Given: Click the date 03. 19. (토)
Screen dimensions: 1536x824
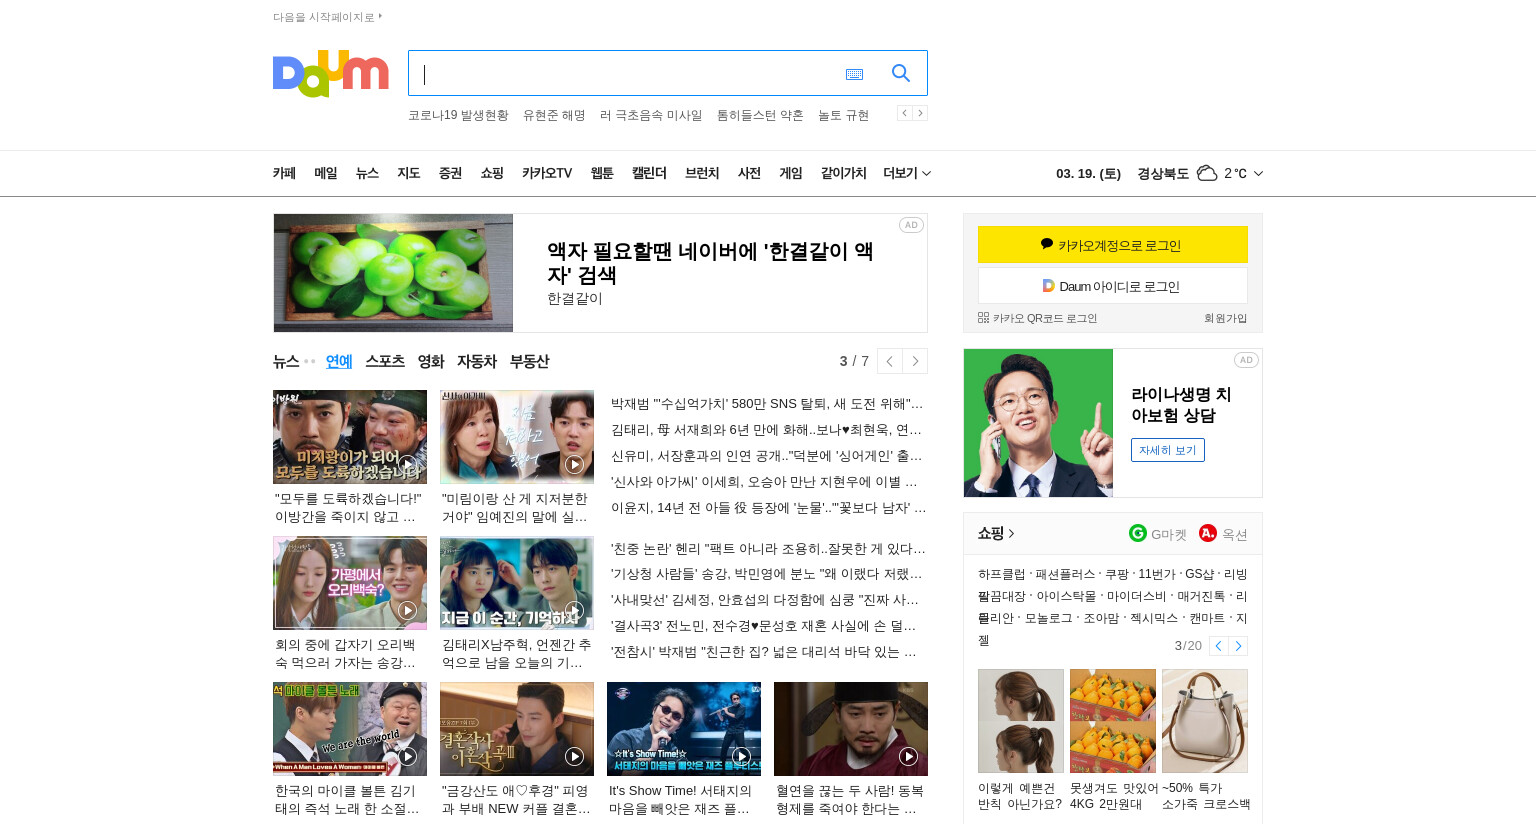Looking at the screenshot, I should tap(1088, 173).
